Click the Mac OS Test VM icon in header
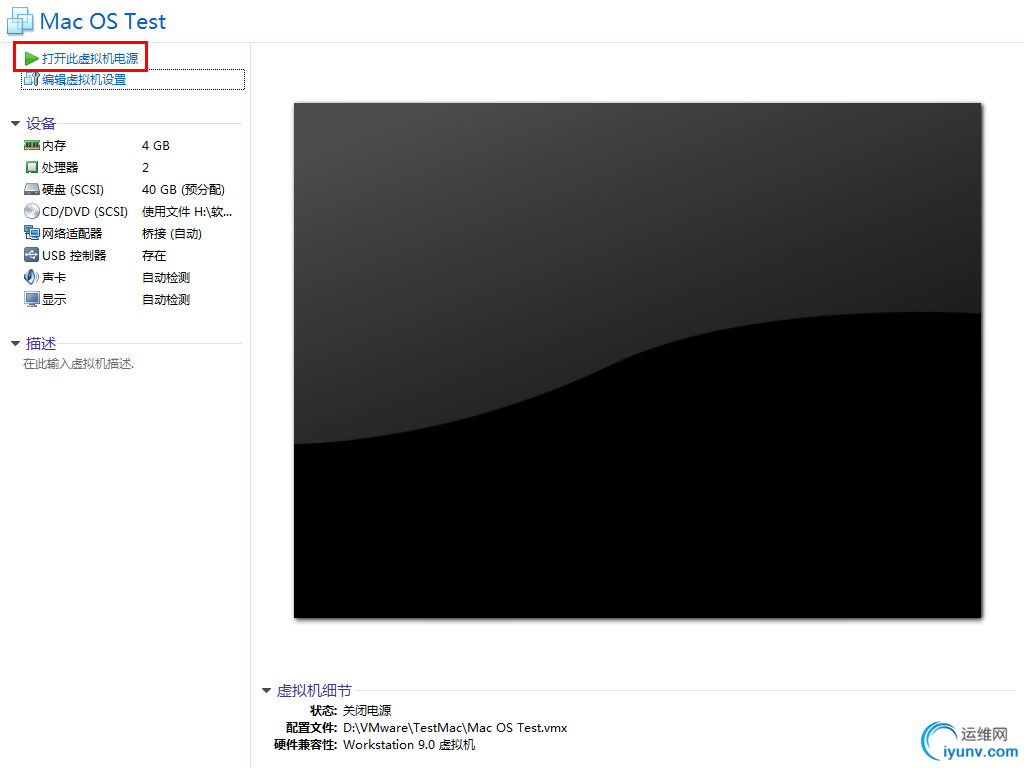 (22, 20)
